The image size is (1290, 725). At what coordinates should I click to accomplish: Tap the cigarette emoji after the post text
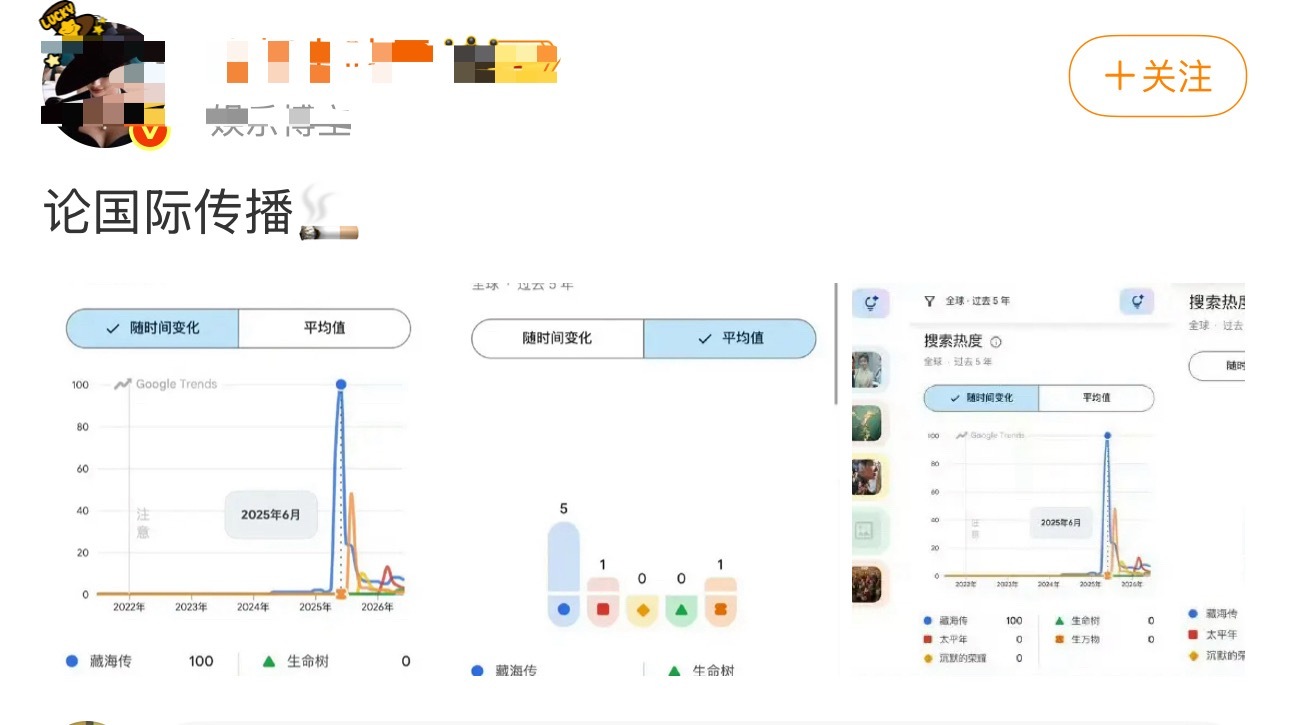point(329,214)
